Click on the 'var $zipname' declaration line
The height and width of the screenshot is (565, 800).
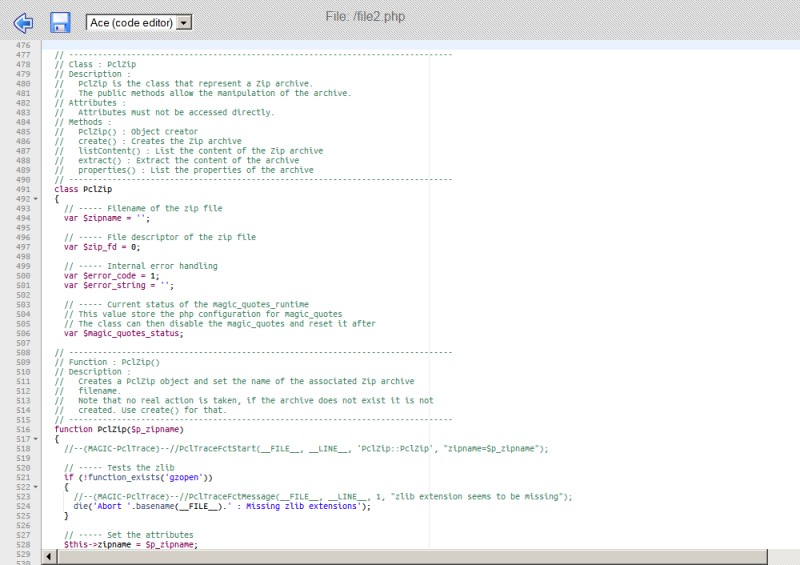pyautogui.click(x=106, y=218)
